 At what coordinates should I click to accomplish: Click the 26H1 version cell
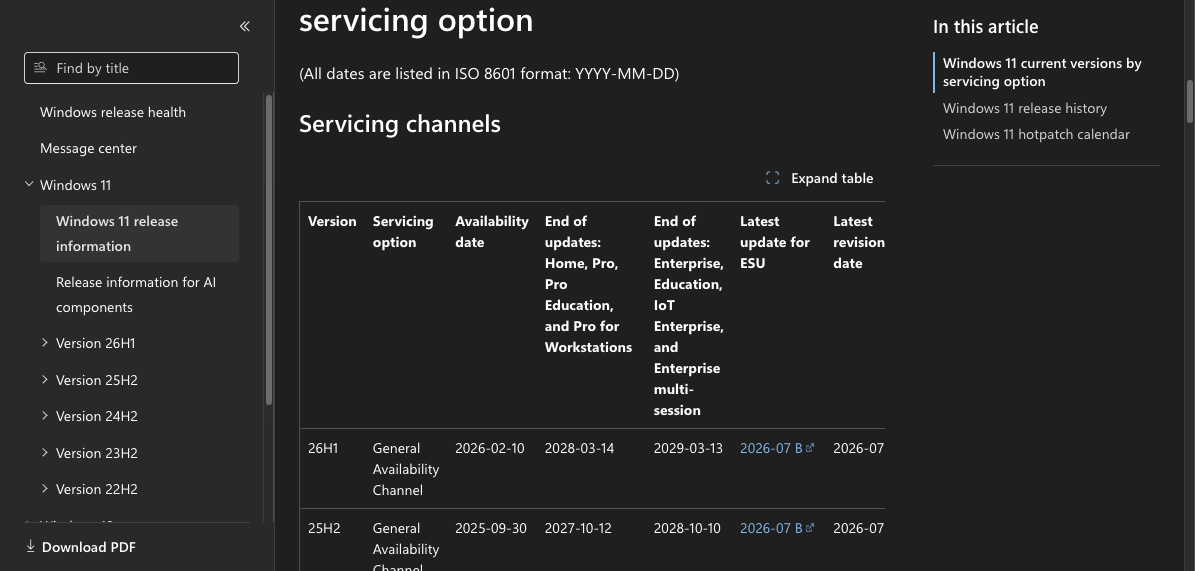click(323, 448)
